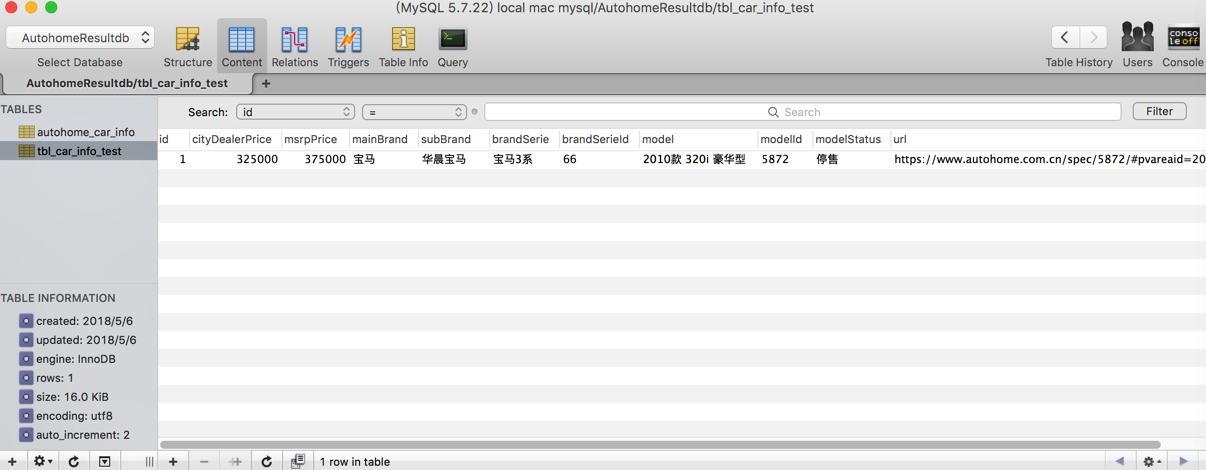Image resolution: width=1206 pixels, height=470 pixels.
Task: Sort by the url column header
Action: pyautogui.click(x=1047, y=139)
